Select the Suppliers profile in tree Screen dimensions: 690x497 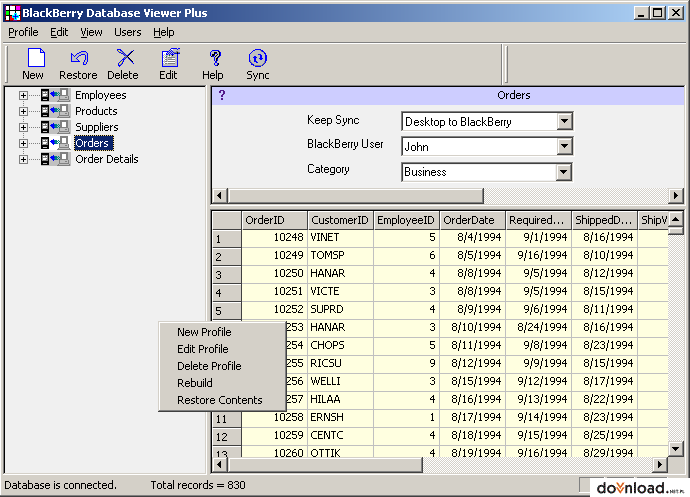tap(96, 127)
